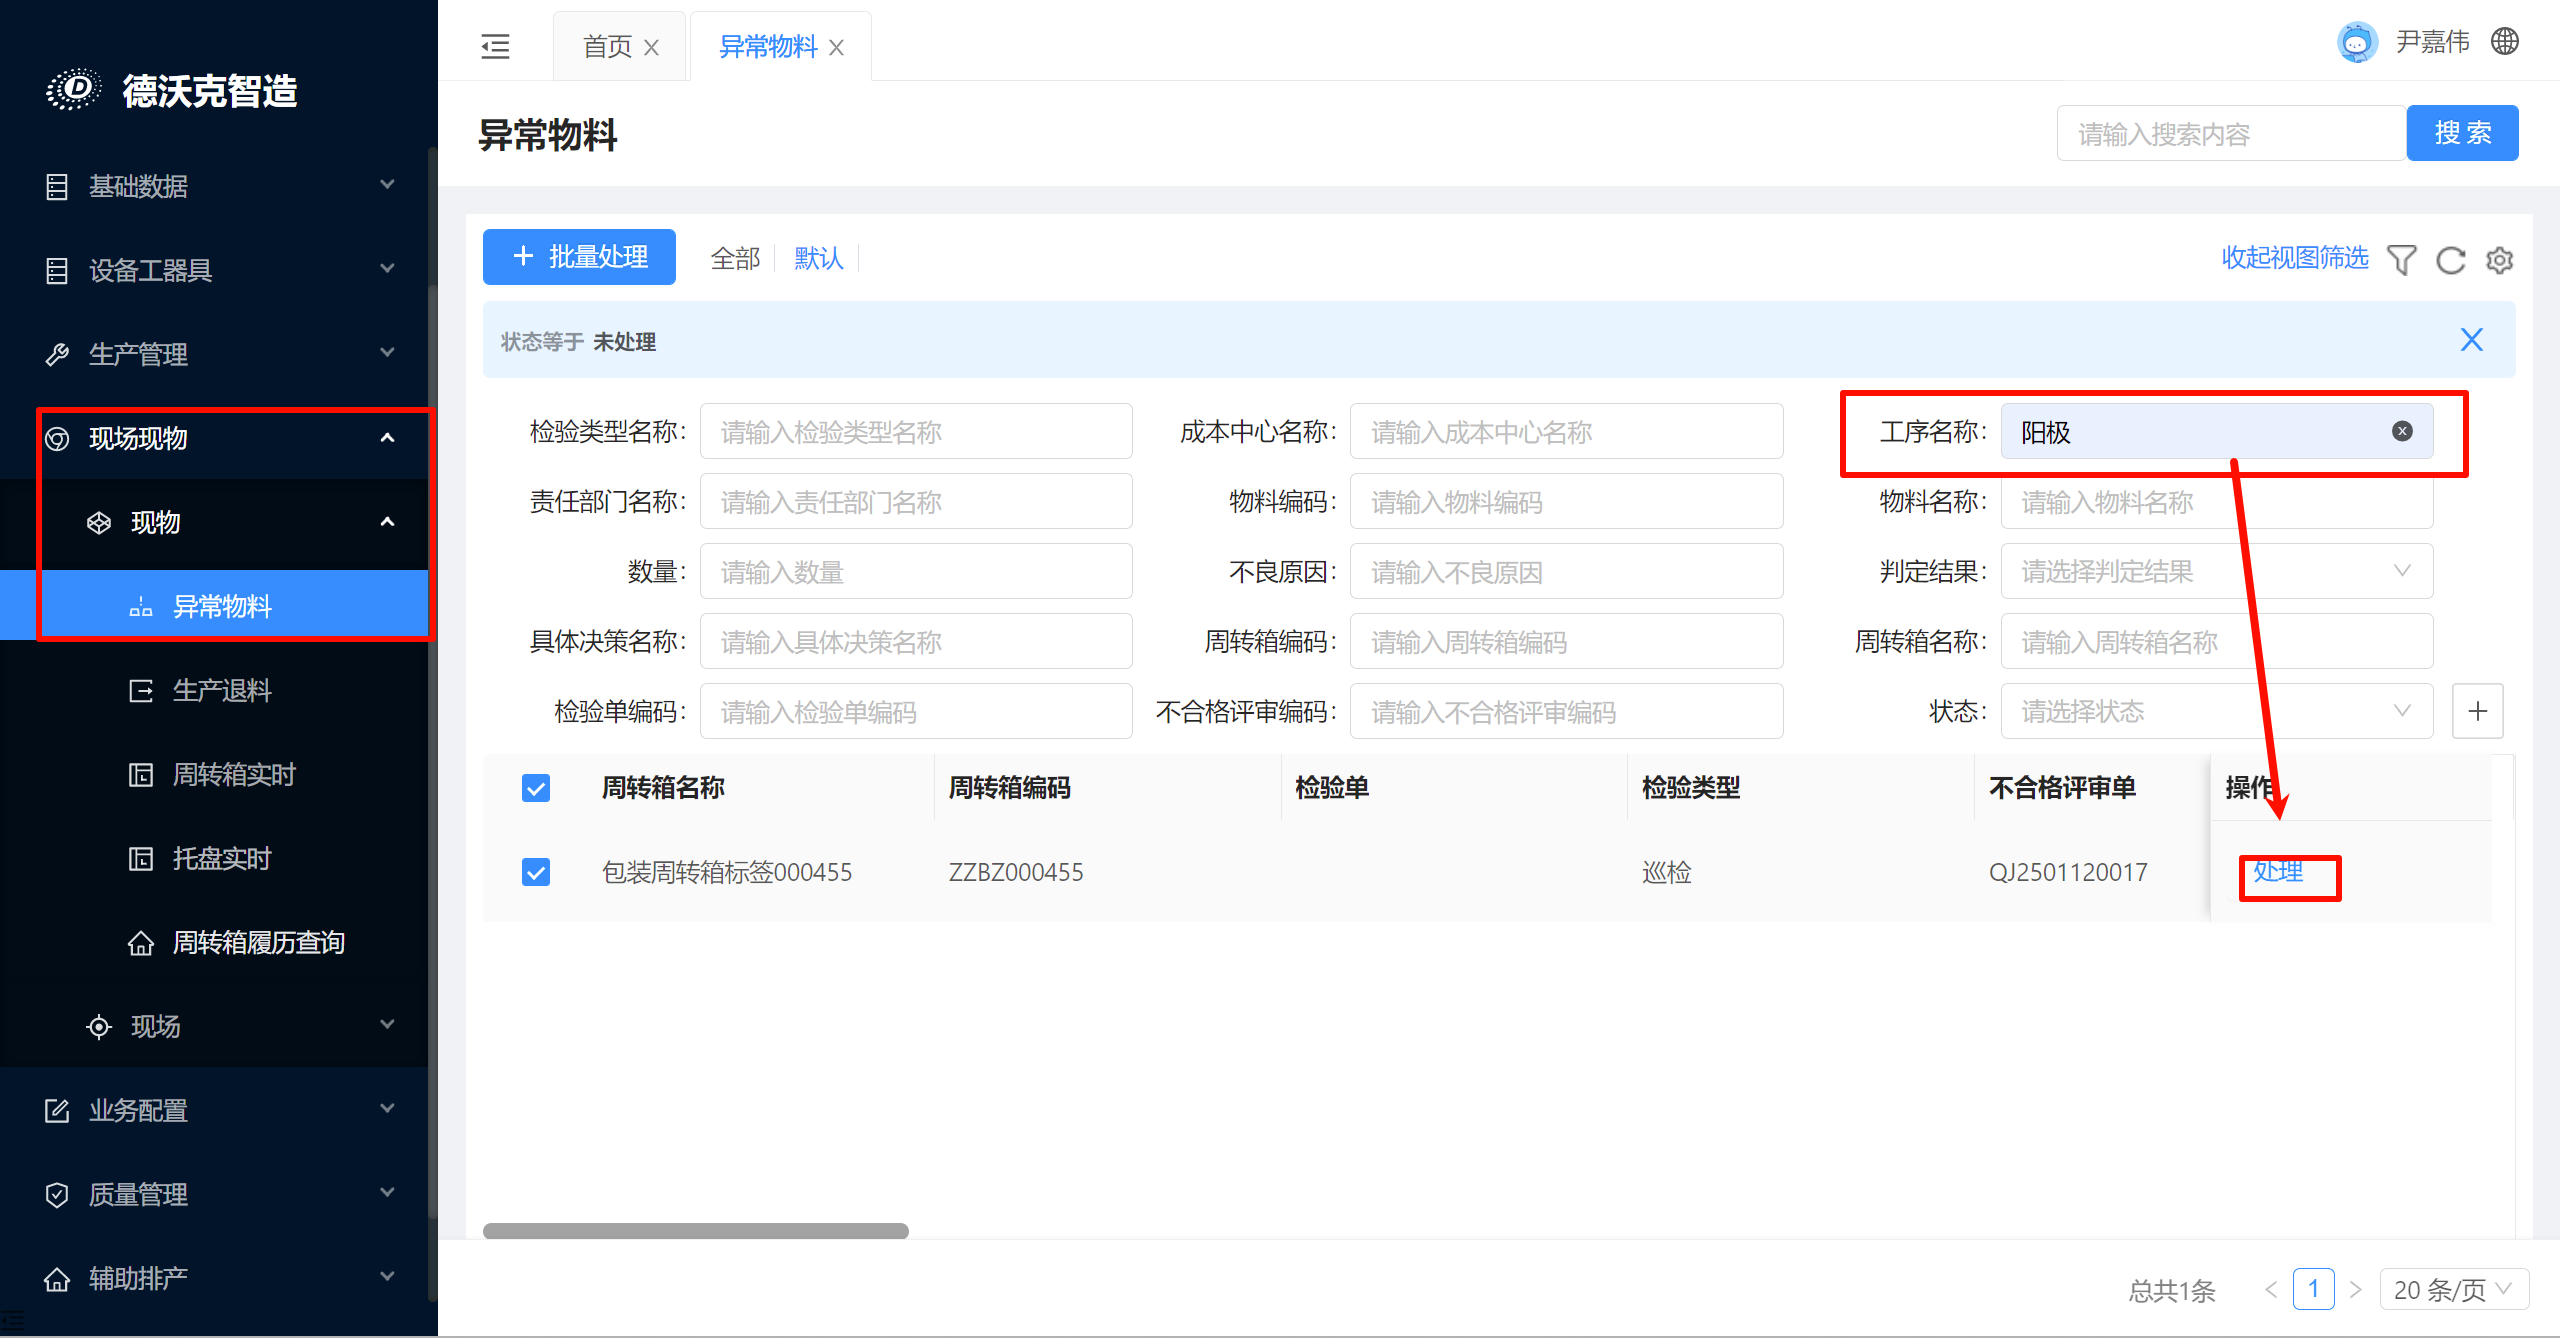This screenshot has height=1338, width=2560.
Task: Click the 异常物料 sidebar item
Action: pyautogui.click(x=214, y=606)
